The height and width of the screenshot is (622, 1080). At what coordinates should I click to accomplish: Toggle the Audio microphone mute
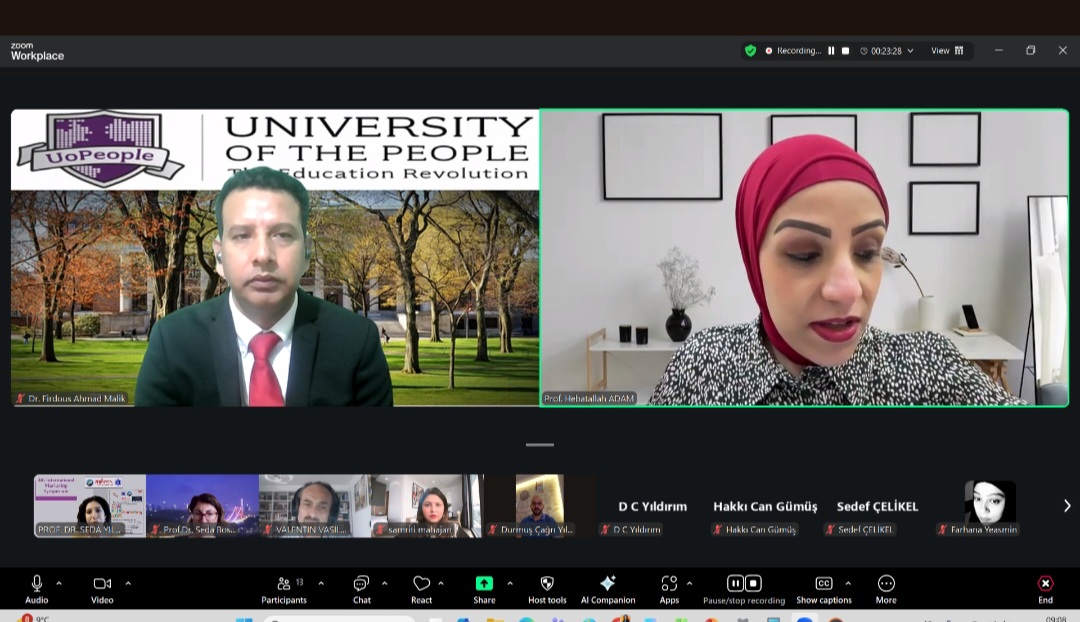click(37, 584)
